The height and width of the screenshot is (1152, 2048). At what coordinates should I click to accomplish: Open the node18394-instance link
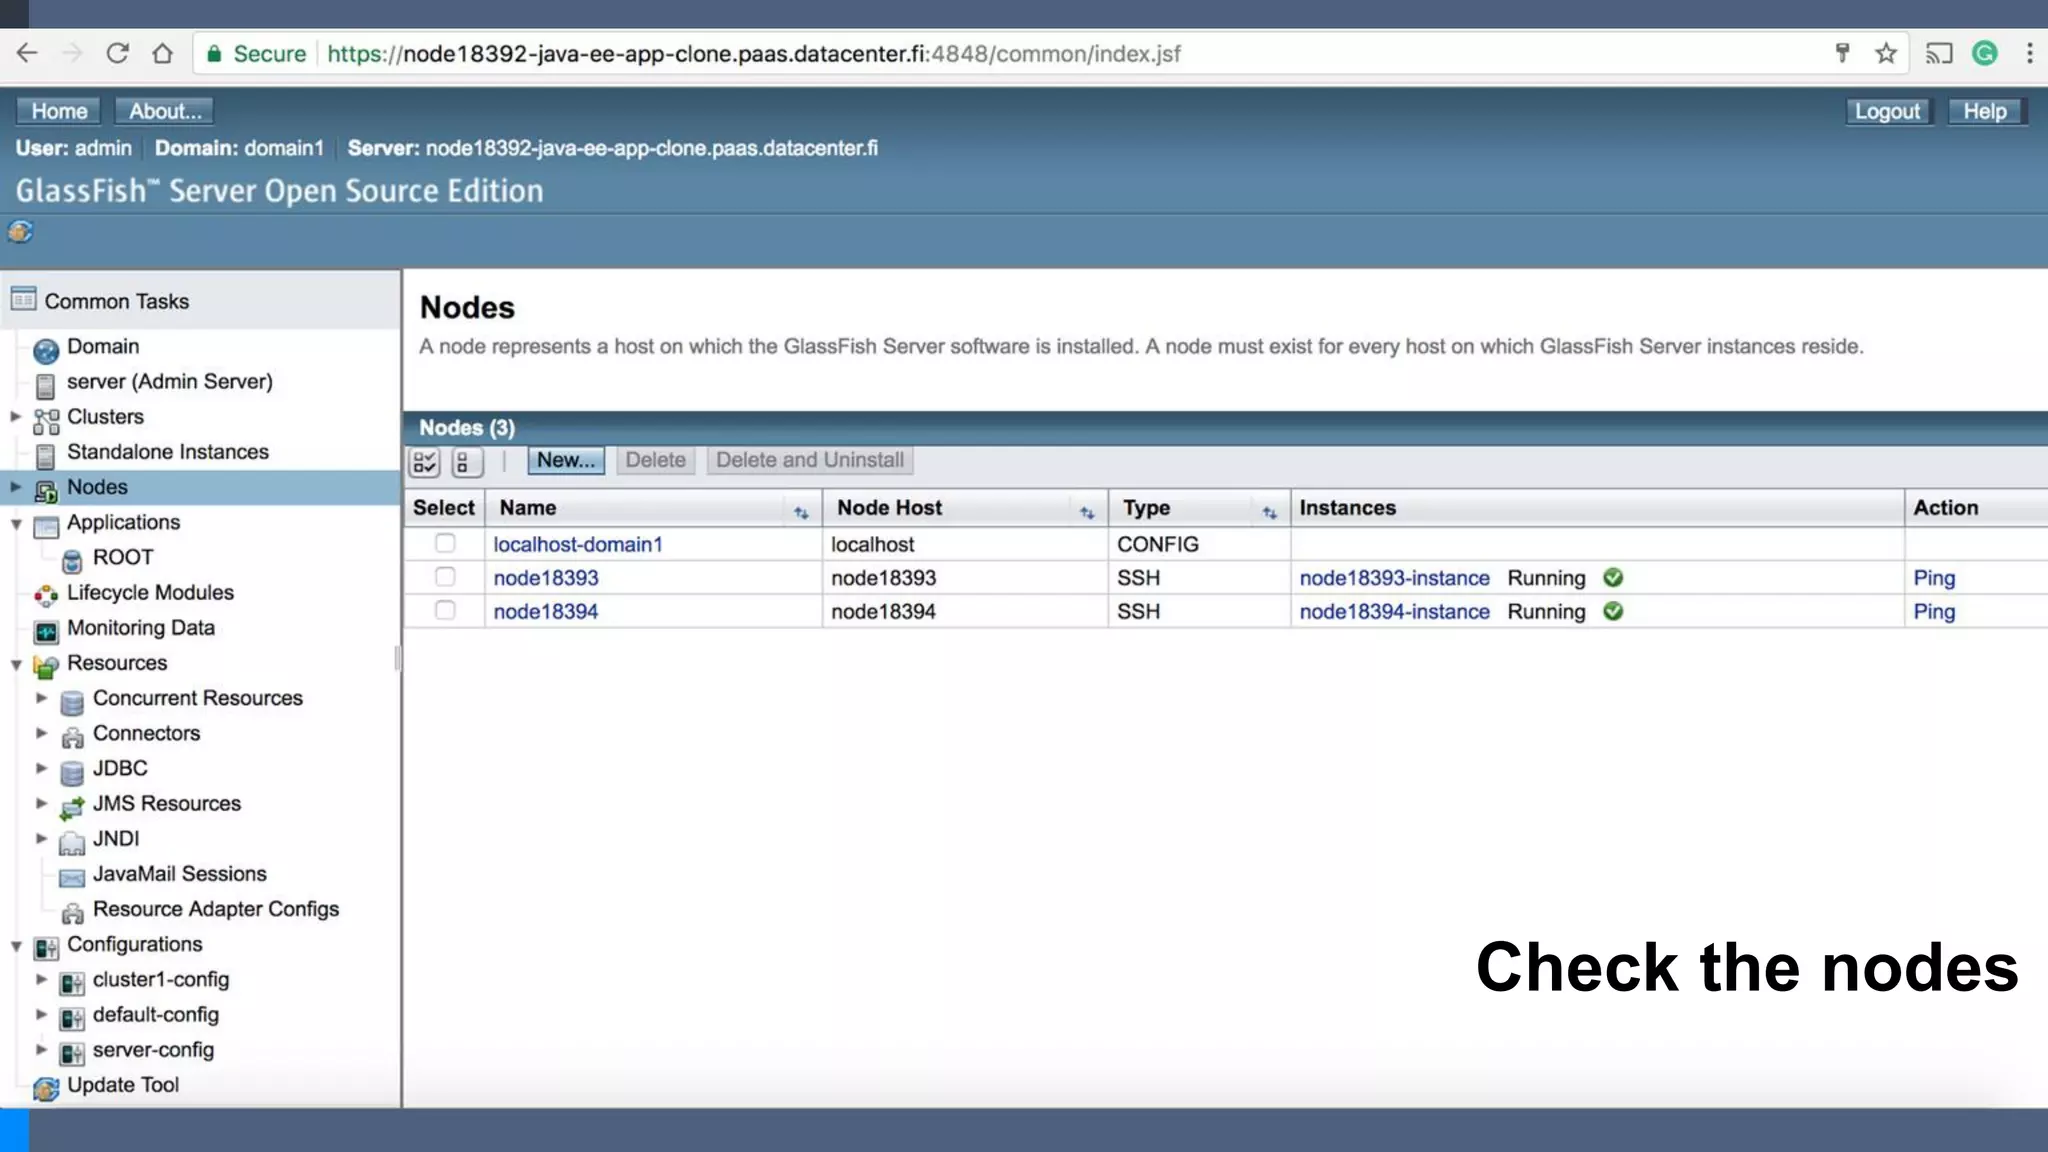click(1395, 612)
